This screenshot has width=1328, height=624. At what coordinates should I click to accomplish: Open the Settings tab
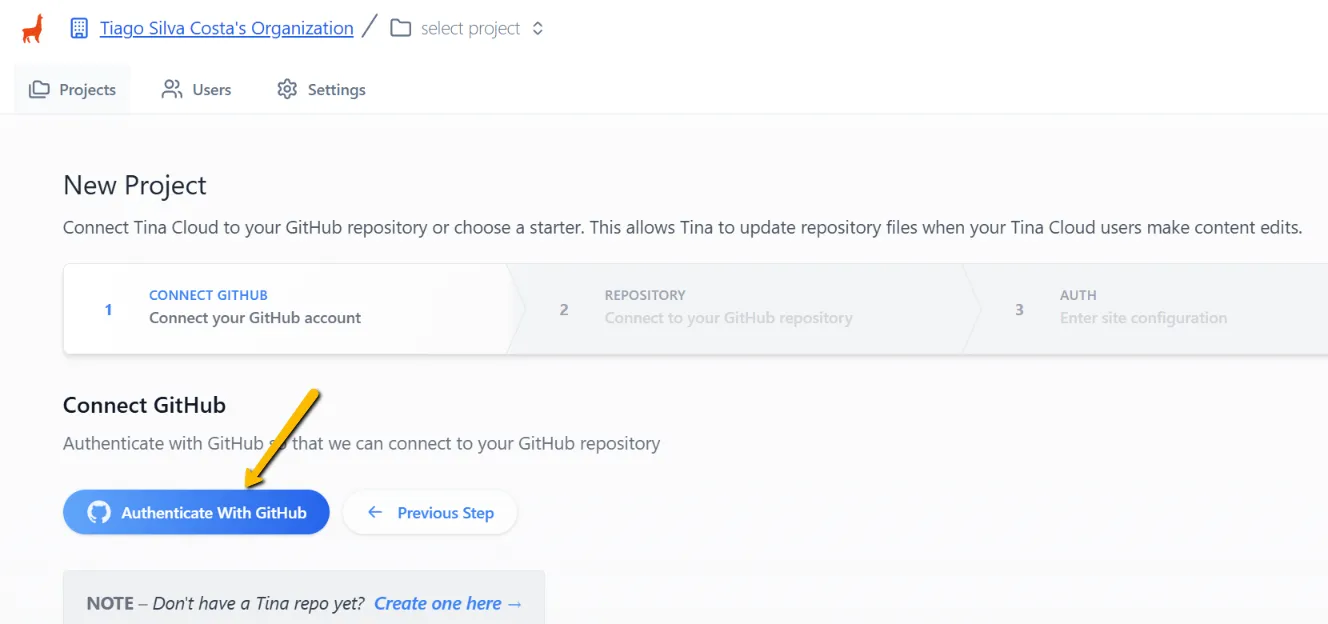[x=320, y=89]
